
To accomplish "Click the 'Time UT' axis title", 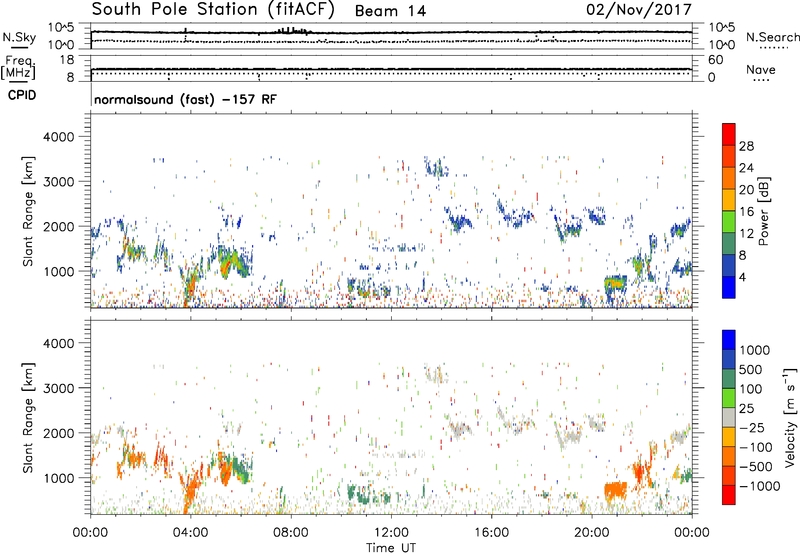I will point(391,547).
